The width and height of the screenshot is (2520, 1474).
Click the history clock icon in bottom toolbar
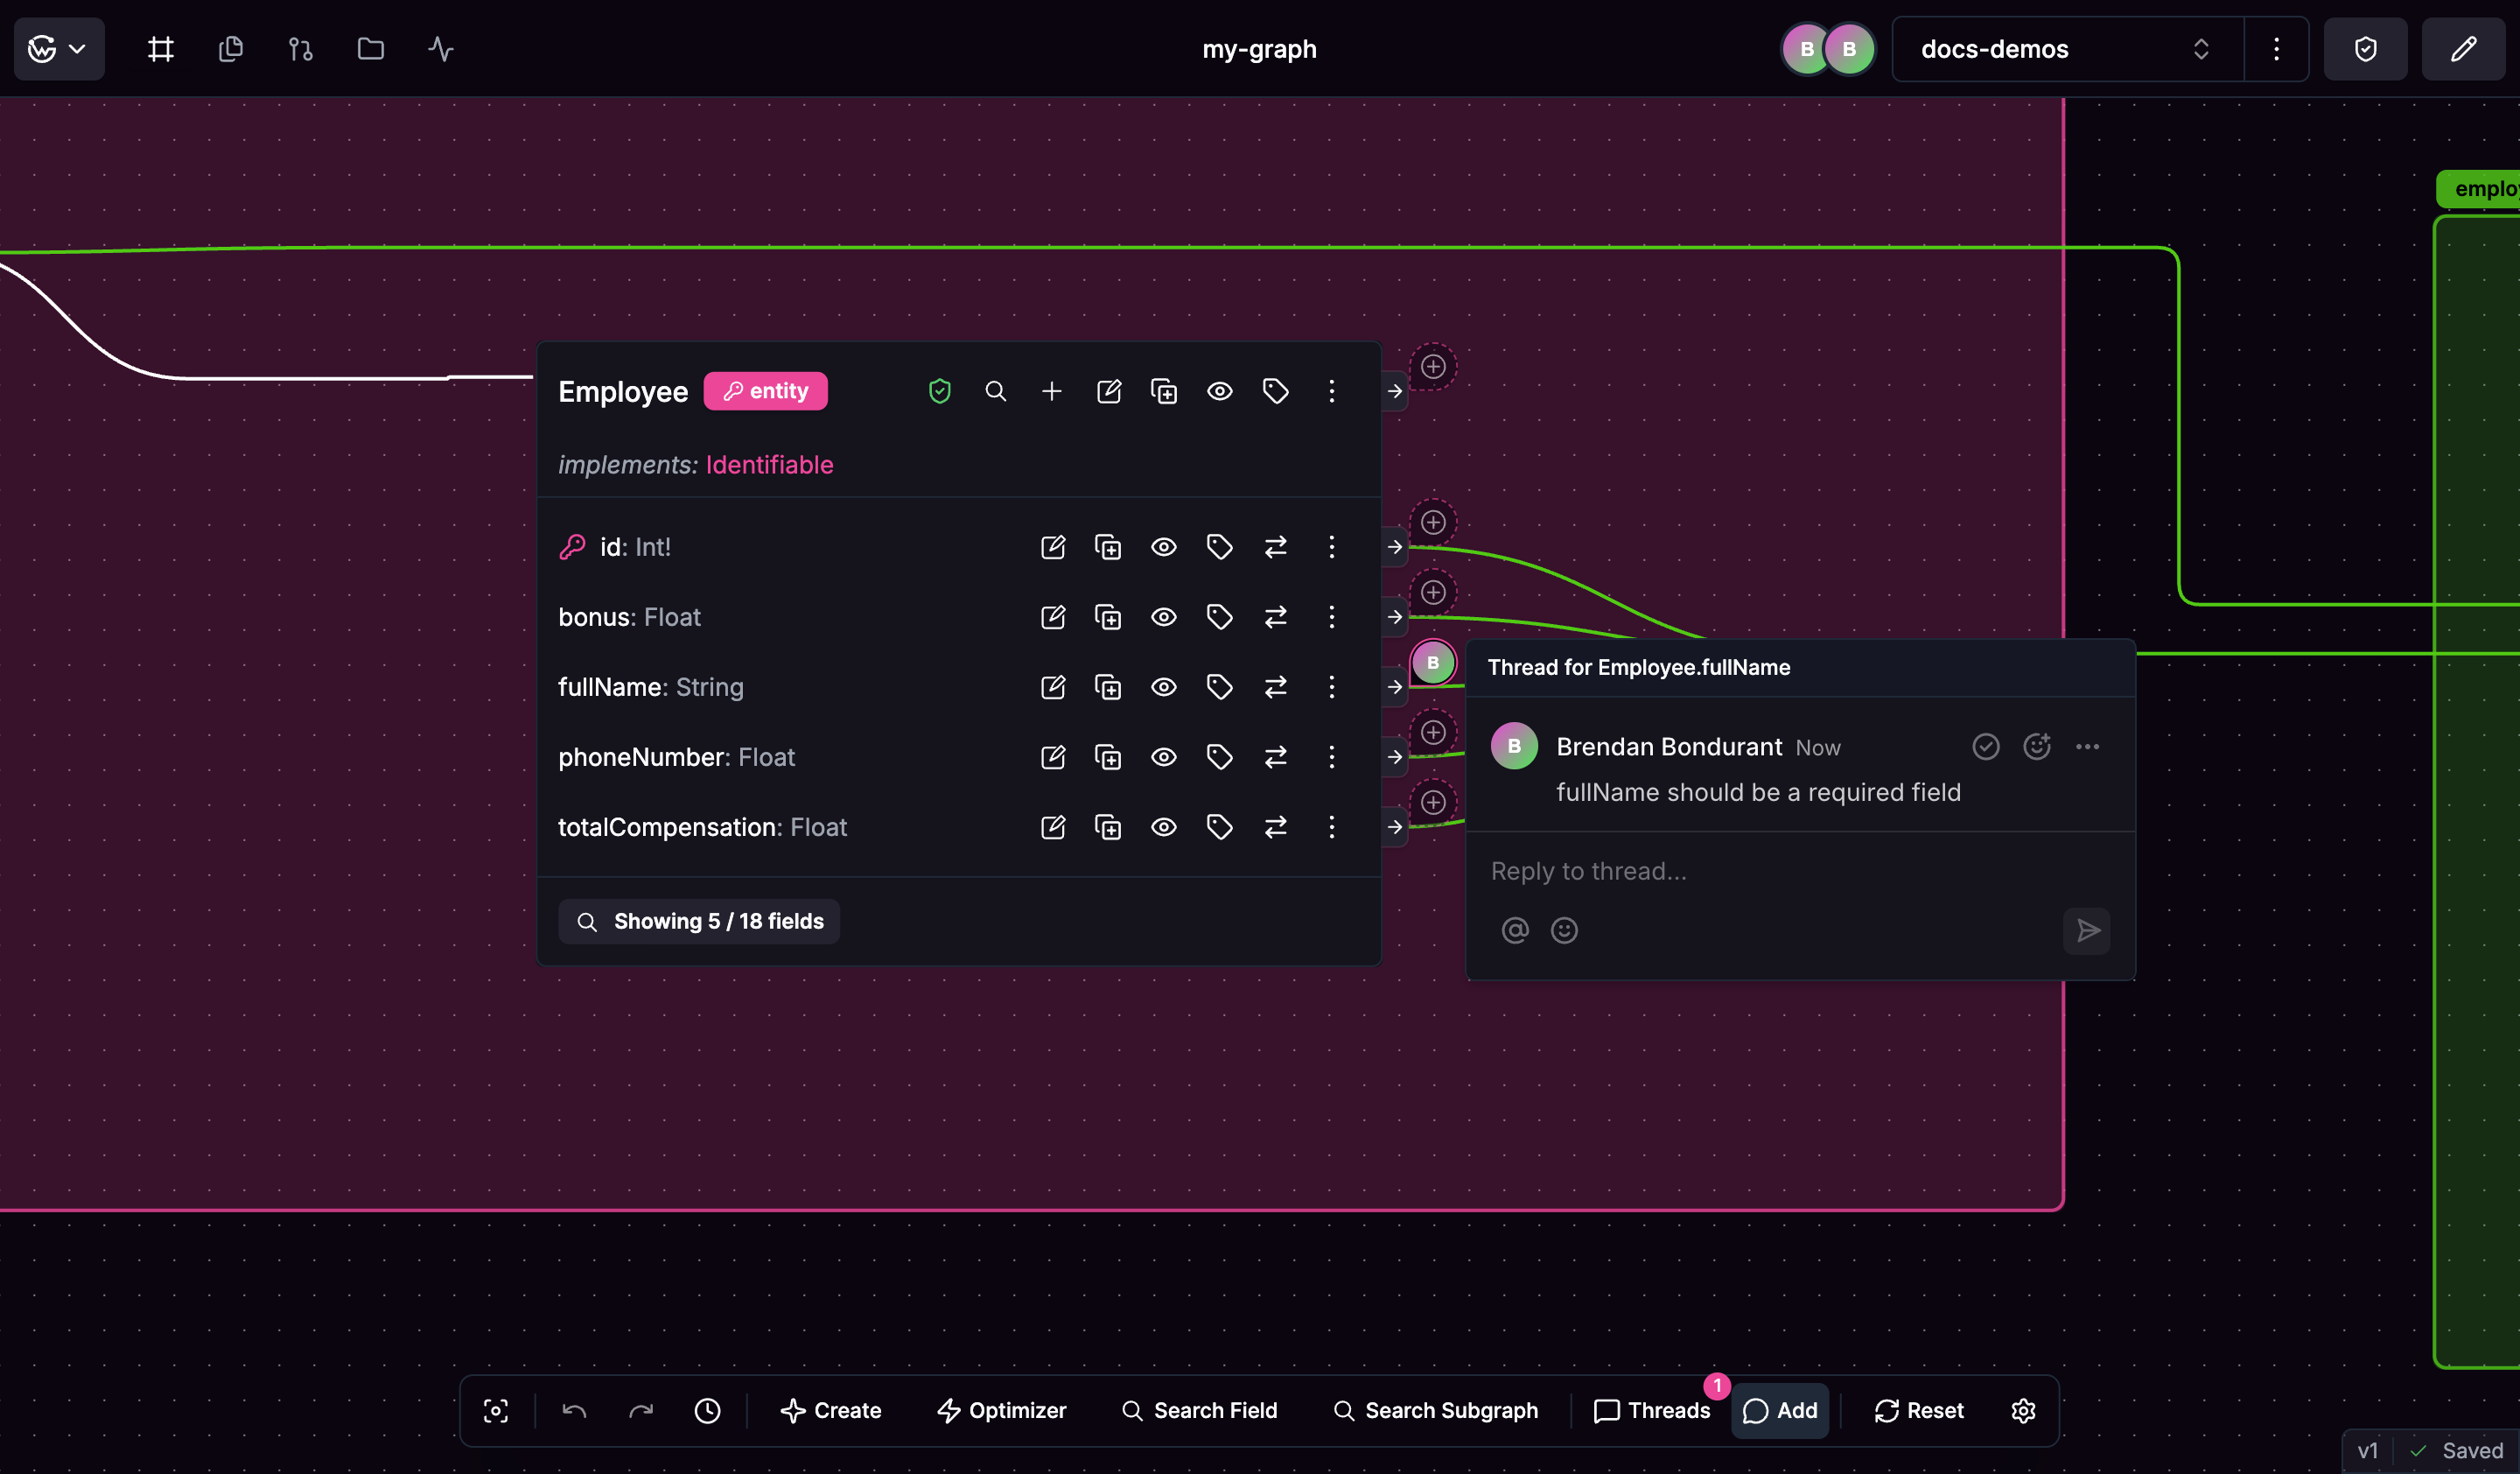pyautogui.click(x=707, y=1410)
